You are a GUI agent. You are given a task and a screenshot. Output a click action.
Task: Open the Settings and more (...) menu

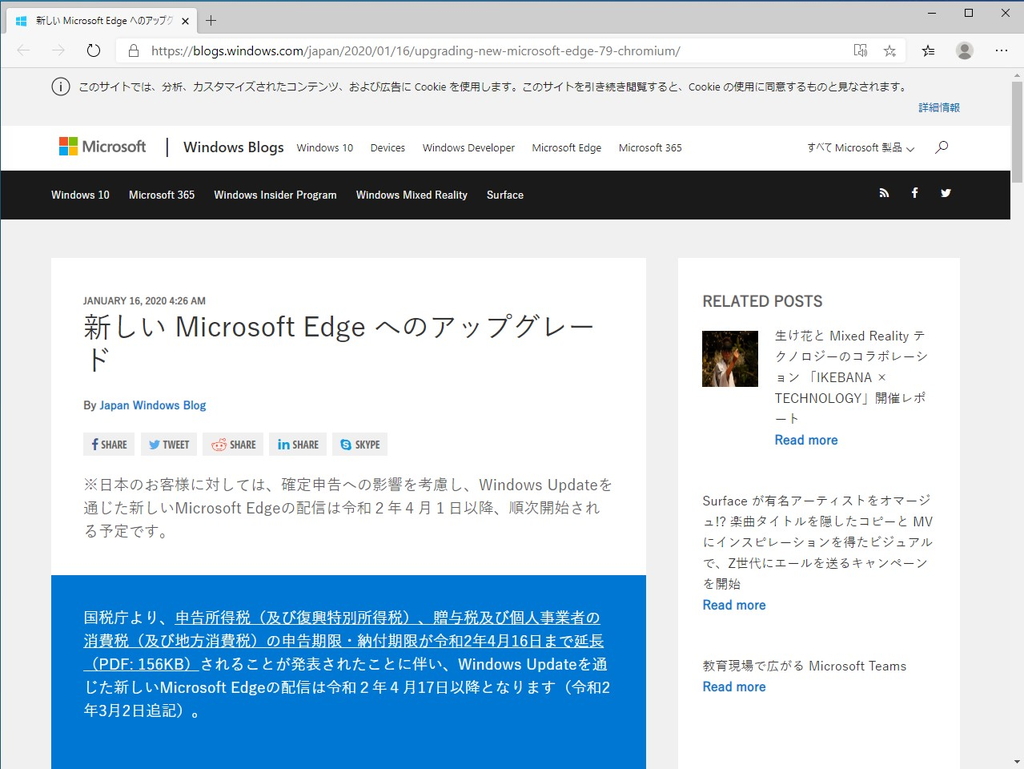pyautogui.click(x=1001, y=50)
